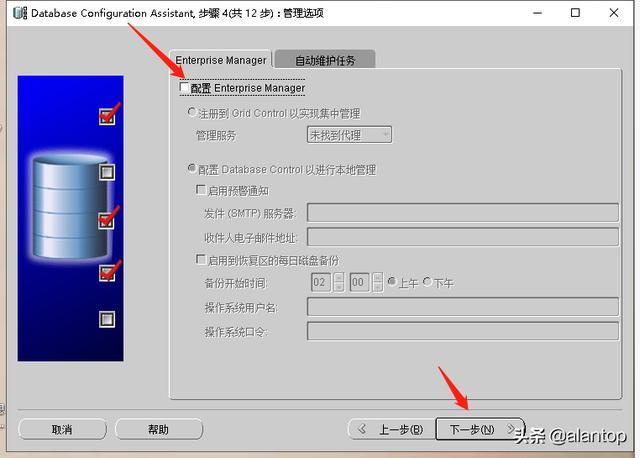Select 配置 Database Control radio option
Image resolution: width=640 pixels, height=458 pixels.
coord(191,168)
